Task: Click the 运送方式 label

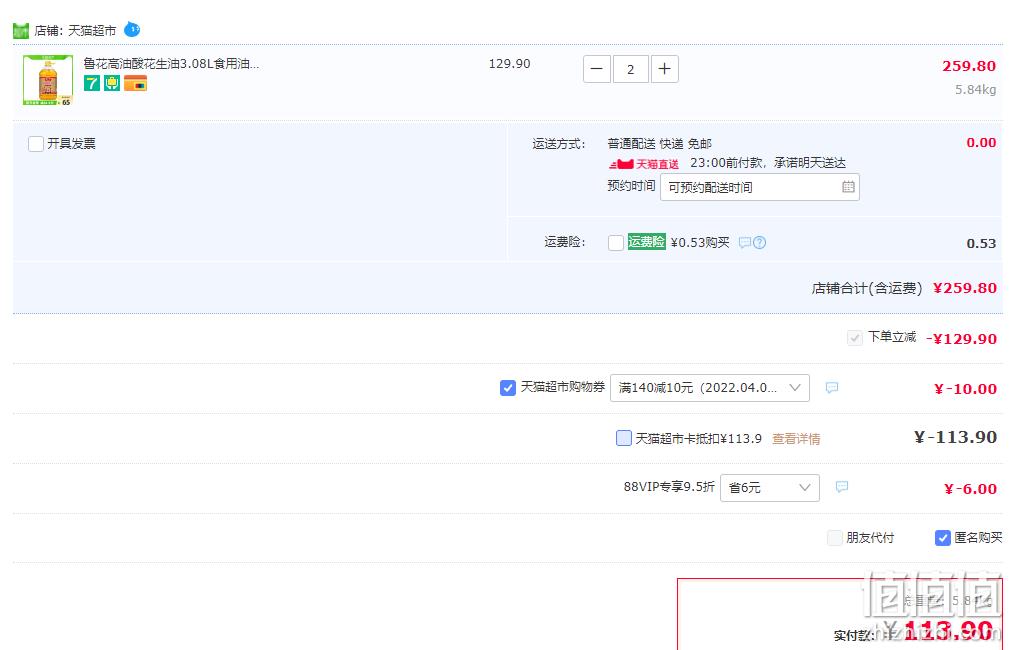Action: [x=559, y=144]
